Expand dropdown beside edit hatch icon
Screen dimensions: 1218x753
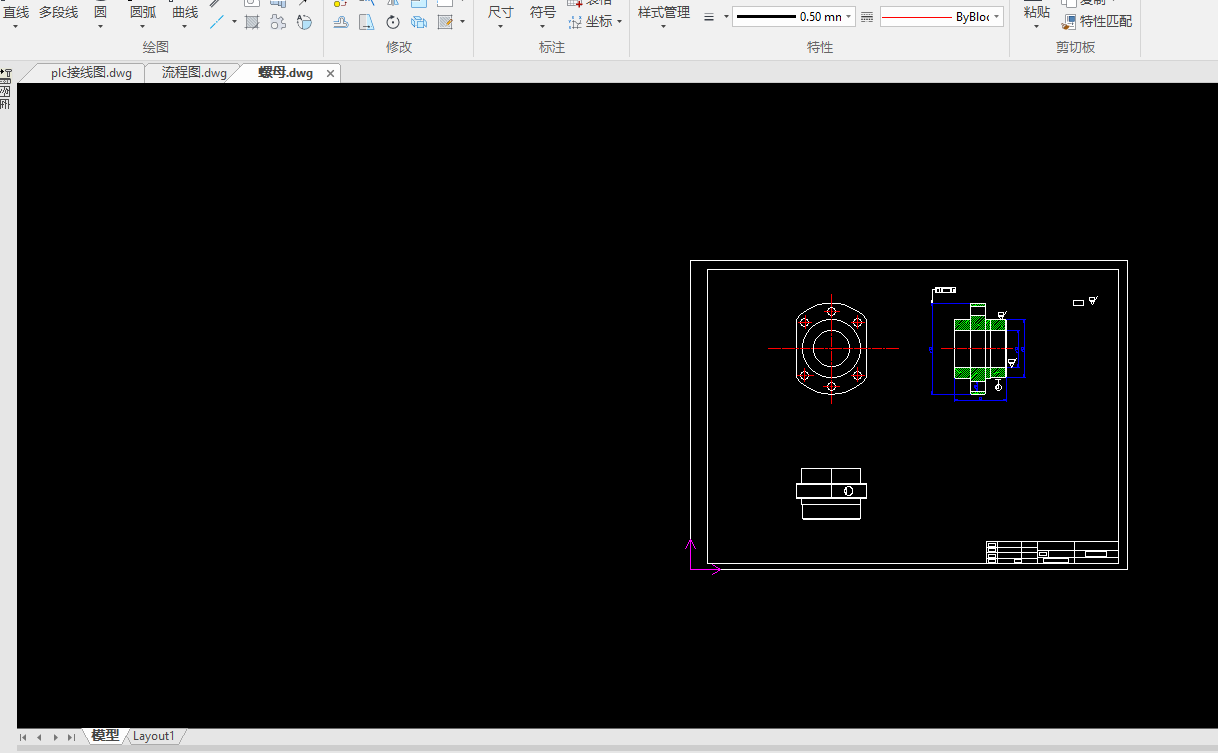462,21
